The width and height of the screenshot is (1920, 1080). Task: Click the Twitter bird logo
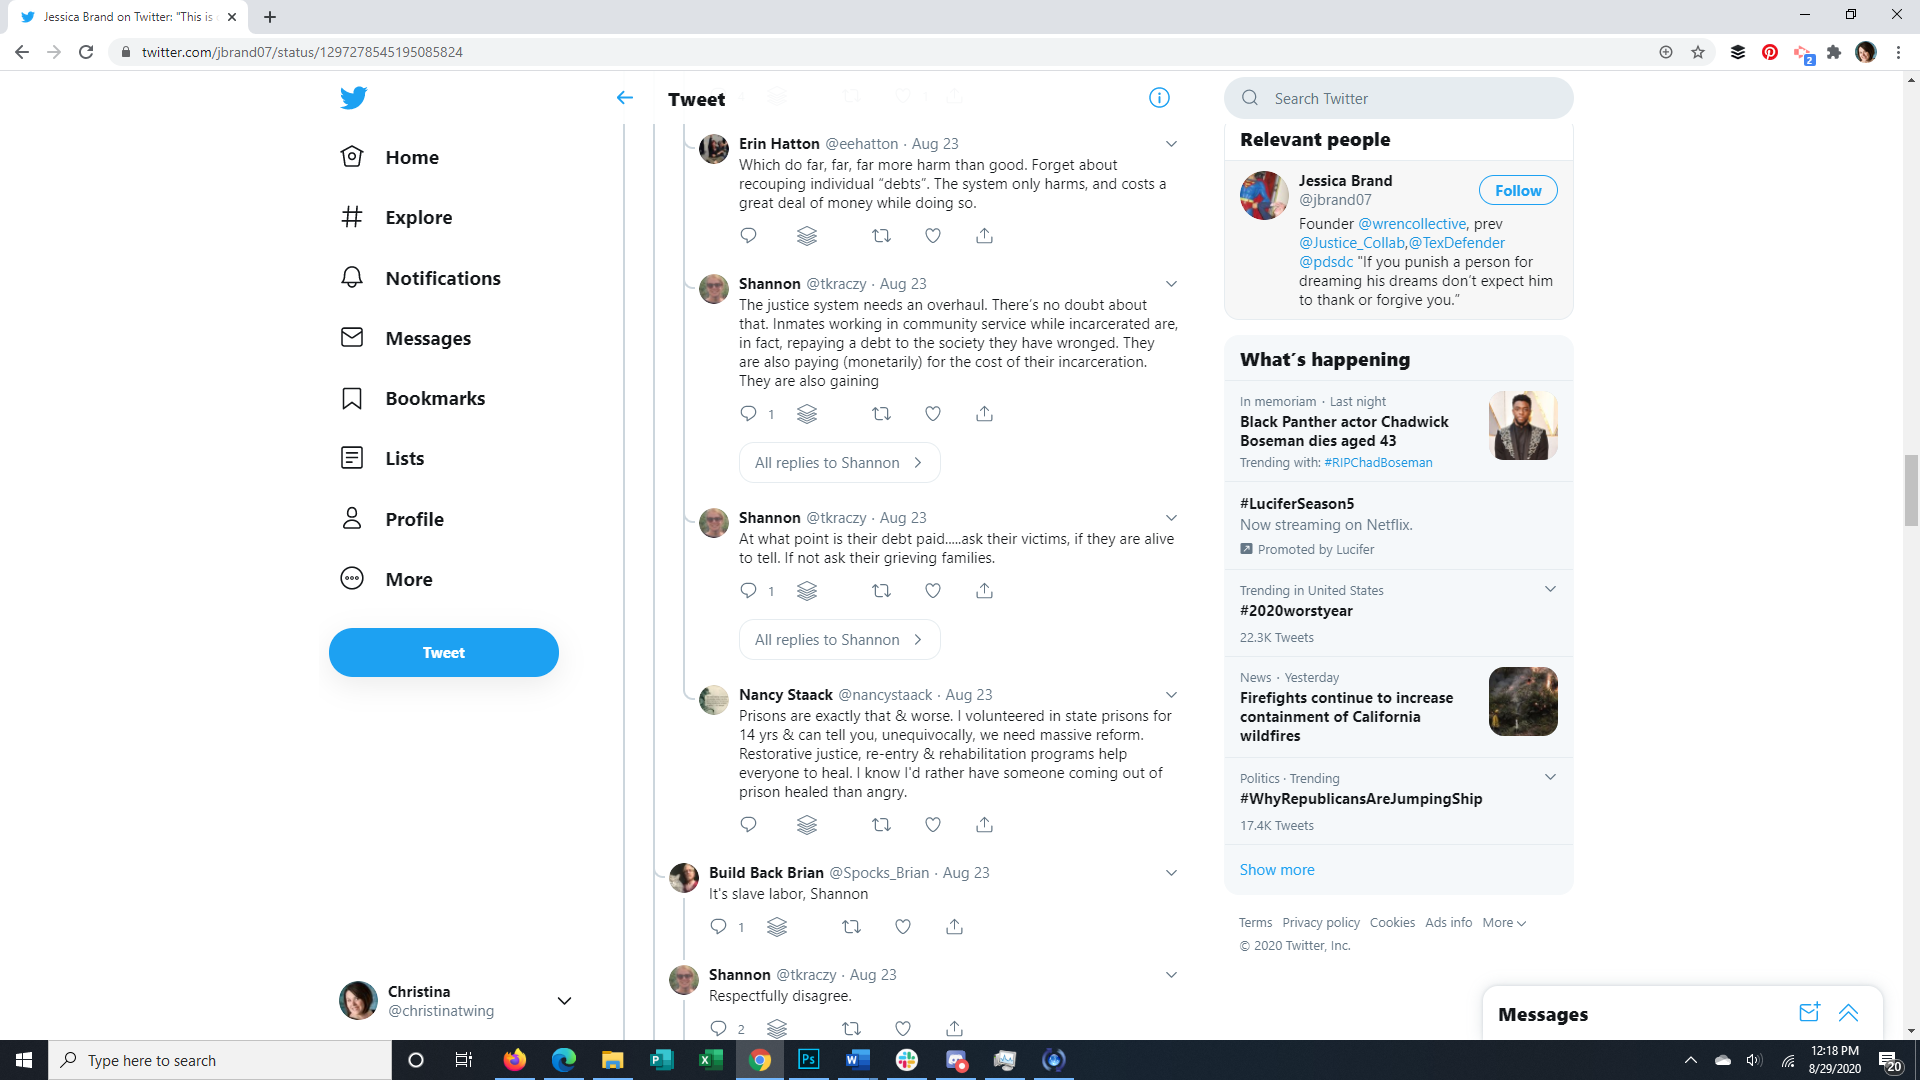point(353,98)
